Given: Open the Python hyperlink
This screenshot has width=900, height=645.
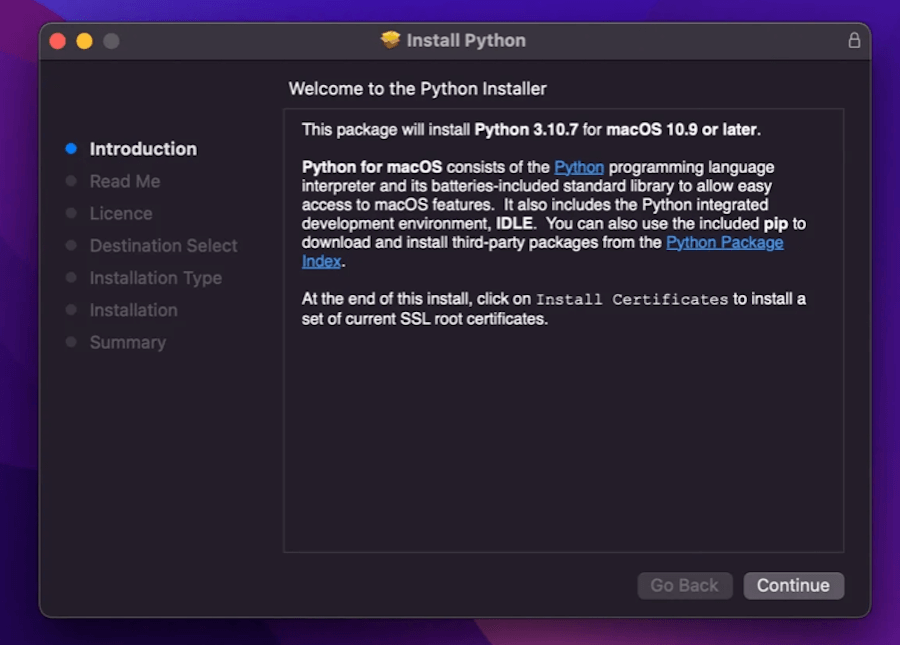Looking at the screenshot, I should pos(579,167).
